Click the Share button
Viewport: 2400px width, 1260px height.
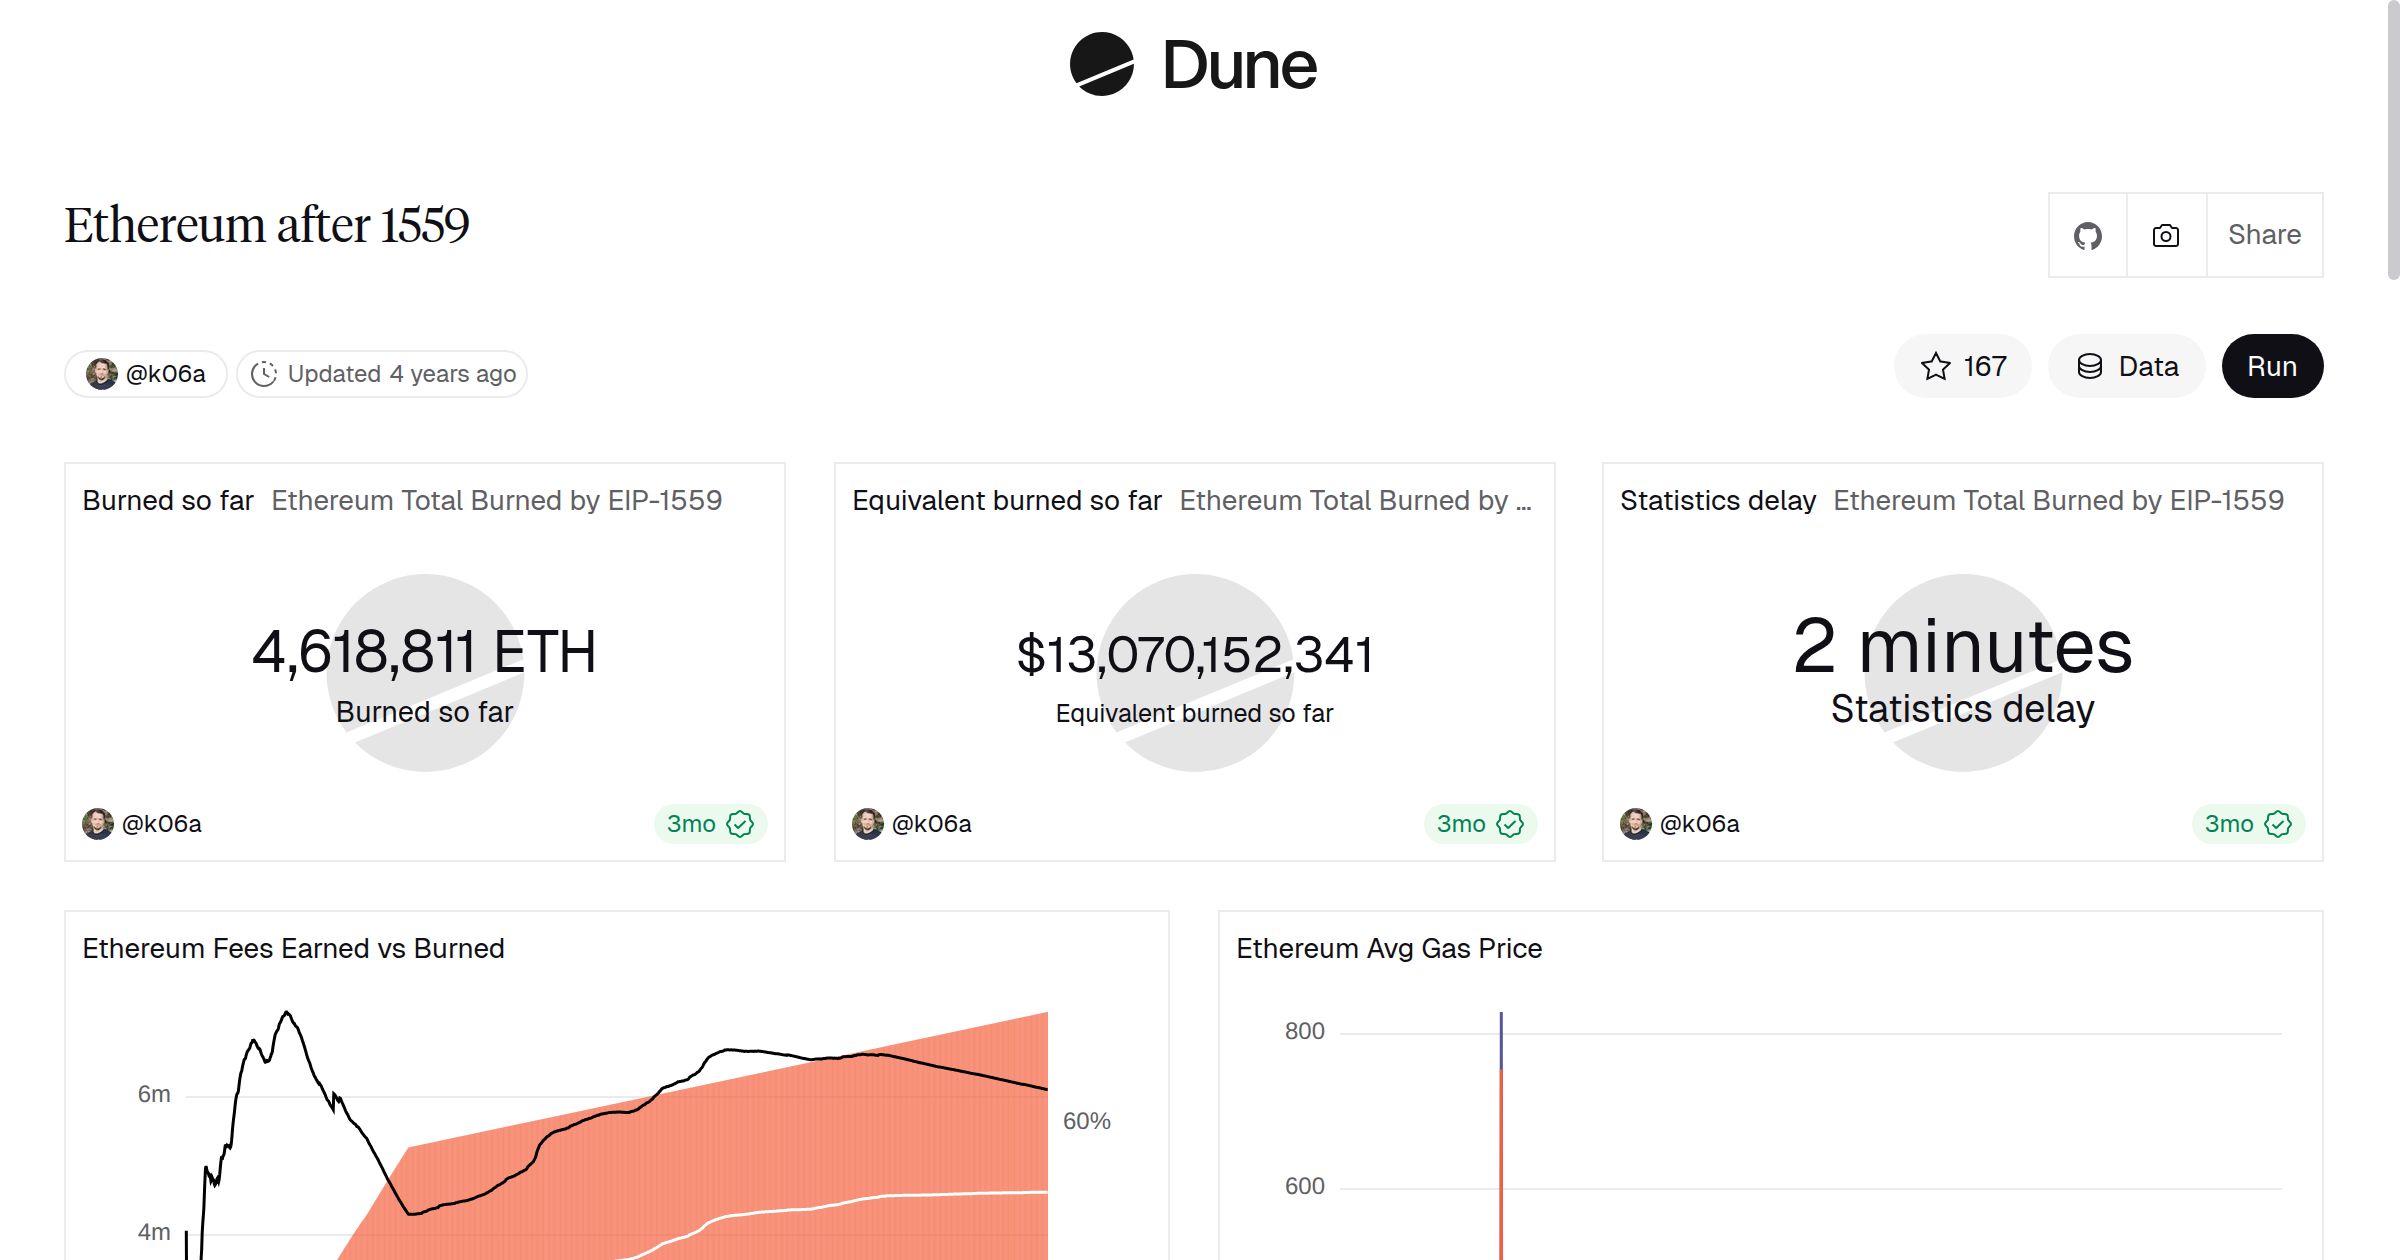(x=2264, y=234)
